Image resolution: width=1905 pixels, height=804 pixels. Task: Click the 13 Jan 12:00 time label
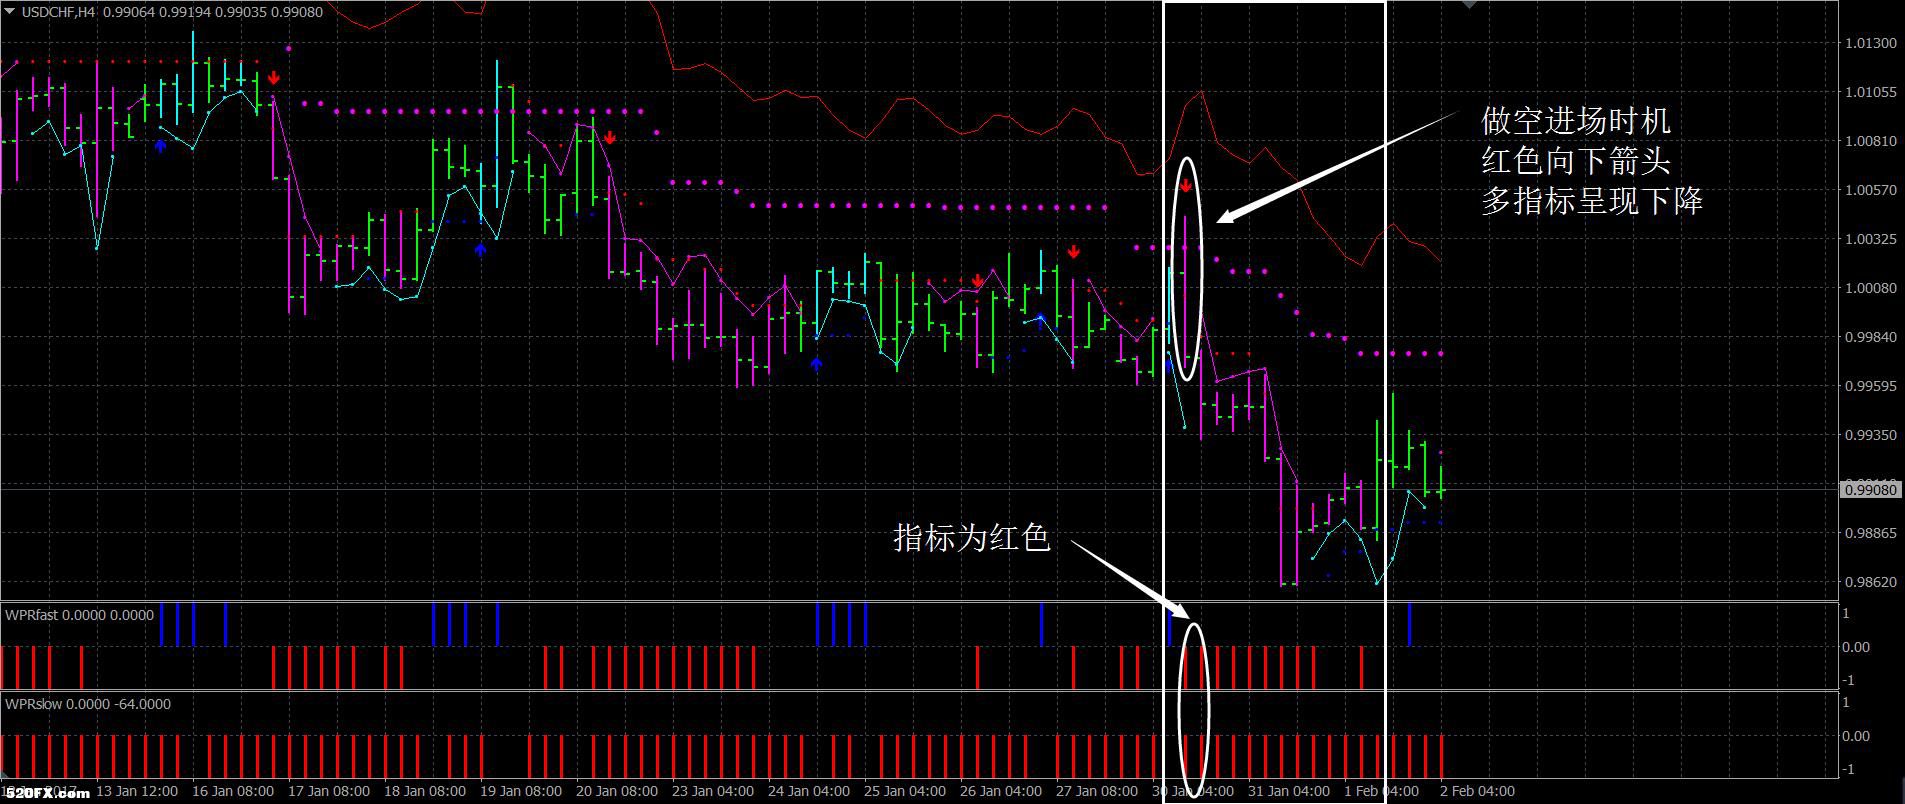[137, 791]
